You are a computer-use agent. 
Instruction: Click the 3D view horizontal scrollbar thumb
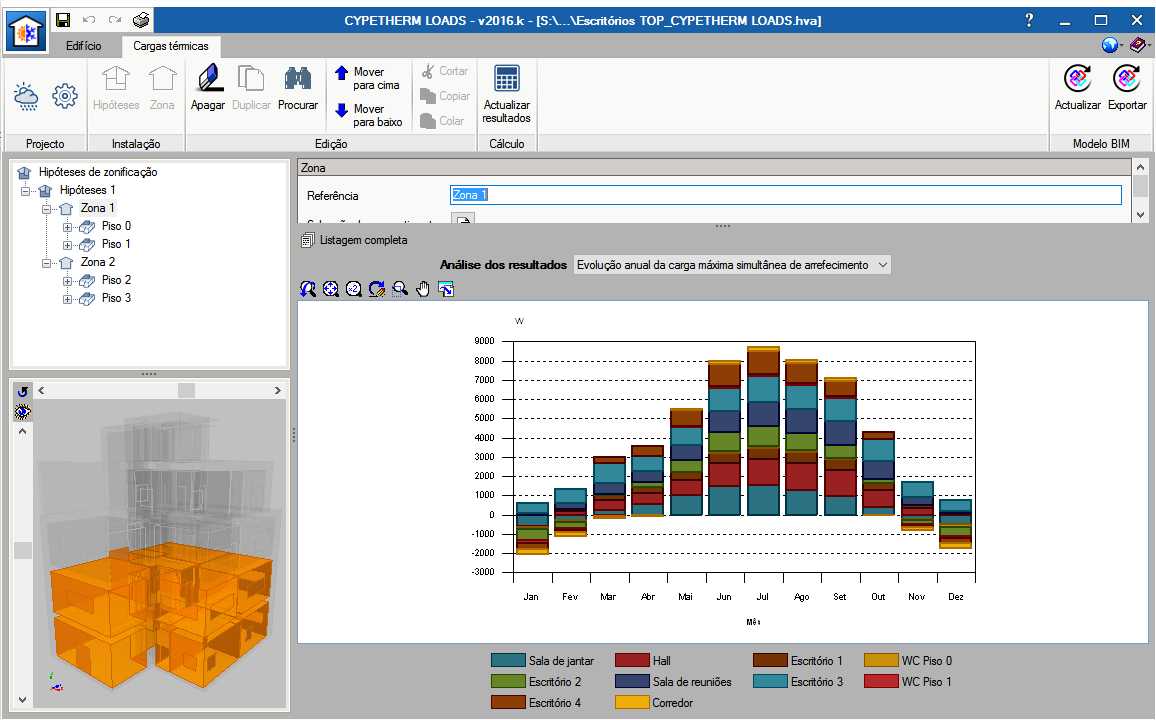(x=187, y=391)
